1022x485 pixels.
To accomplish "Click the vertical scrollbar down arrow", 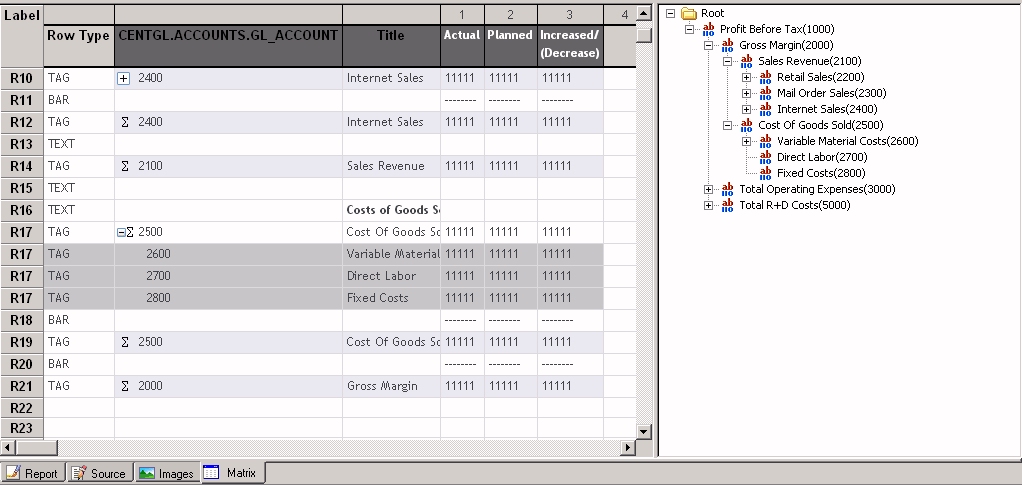I will [644, 432].
